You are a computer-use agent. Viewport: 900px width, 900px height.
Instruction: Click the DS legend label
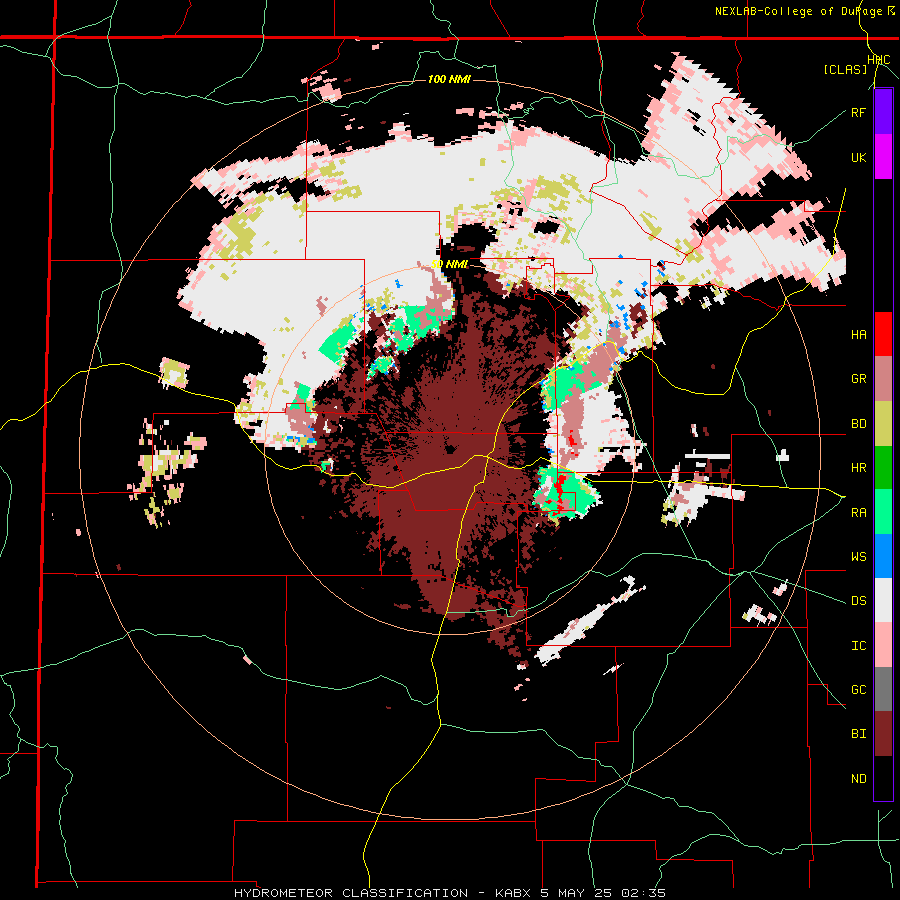pos(858,601)
